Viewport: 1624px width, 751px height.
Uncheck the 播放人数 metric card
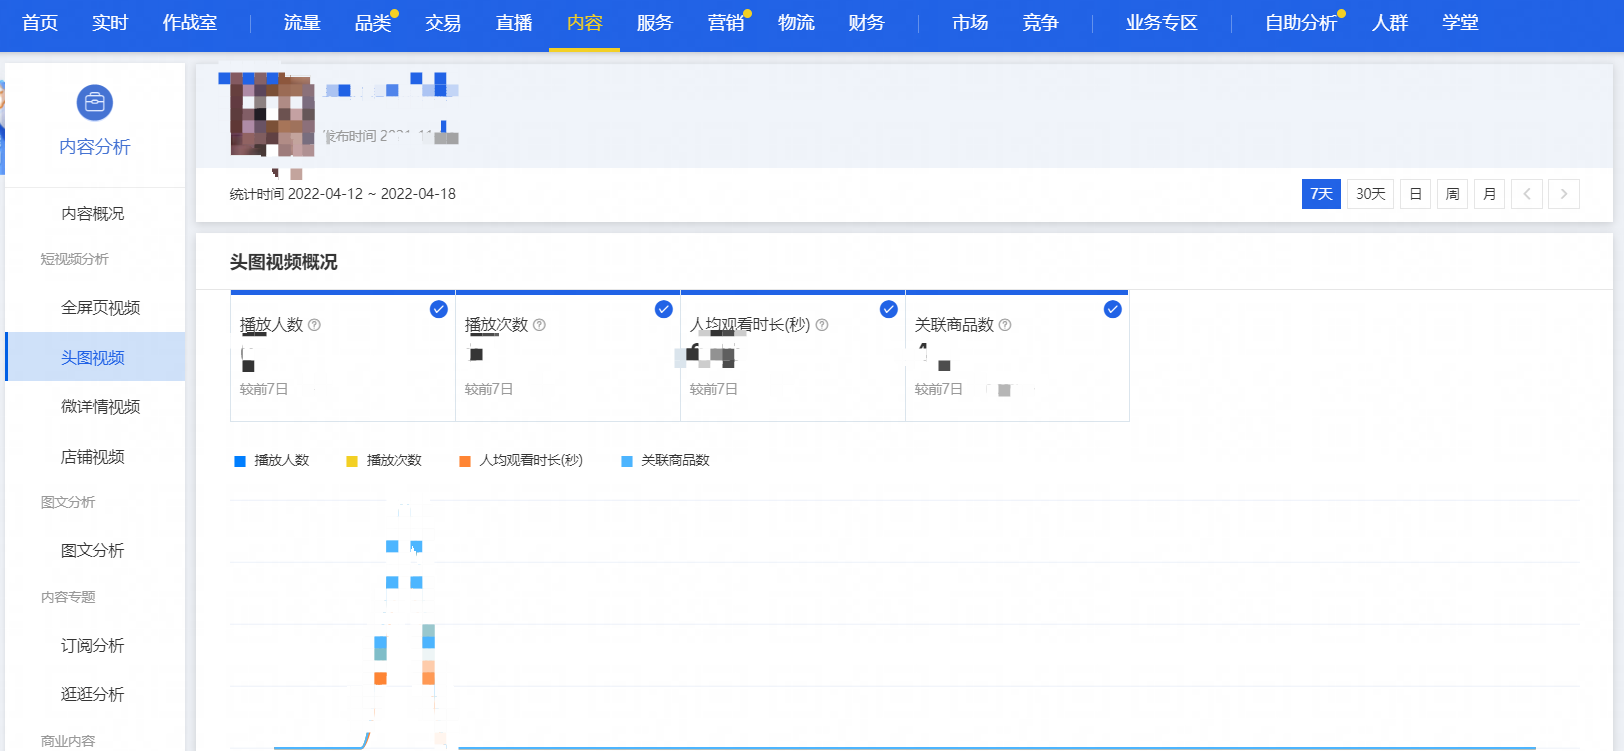tap(438, 309)
